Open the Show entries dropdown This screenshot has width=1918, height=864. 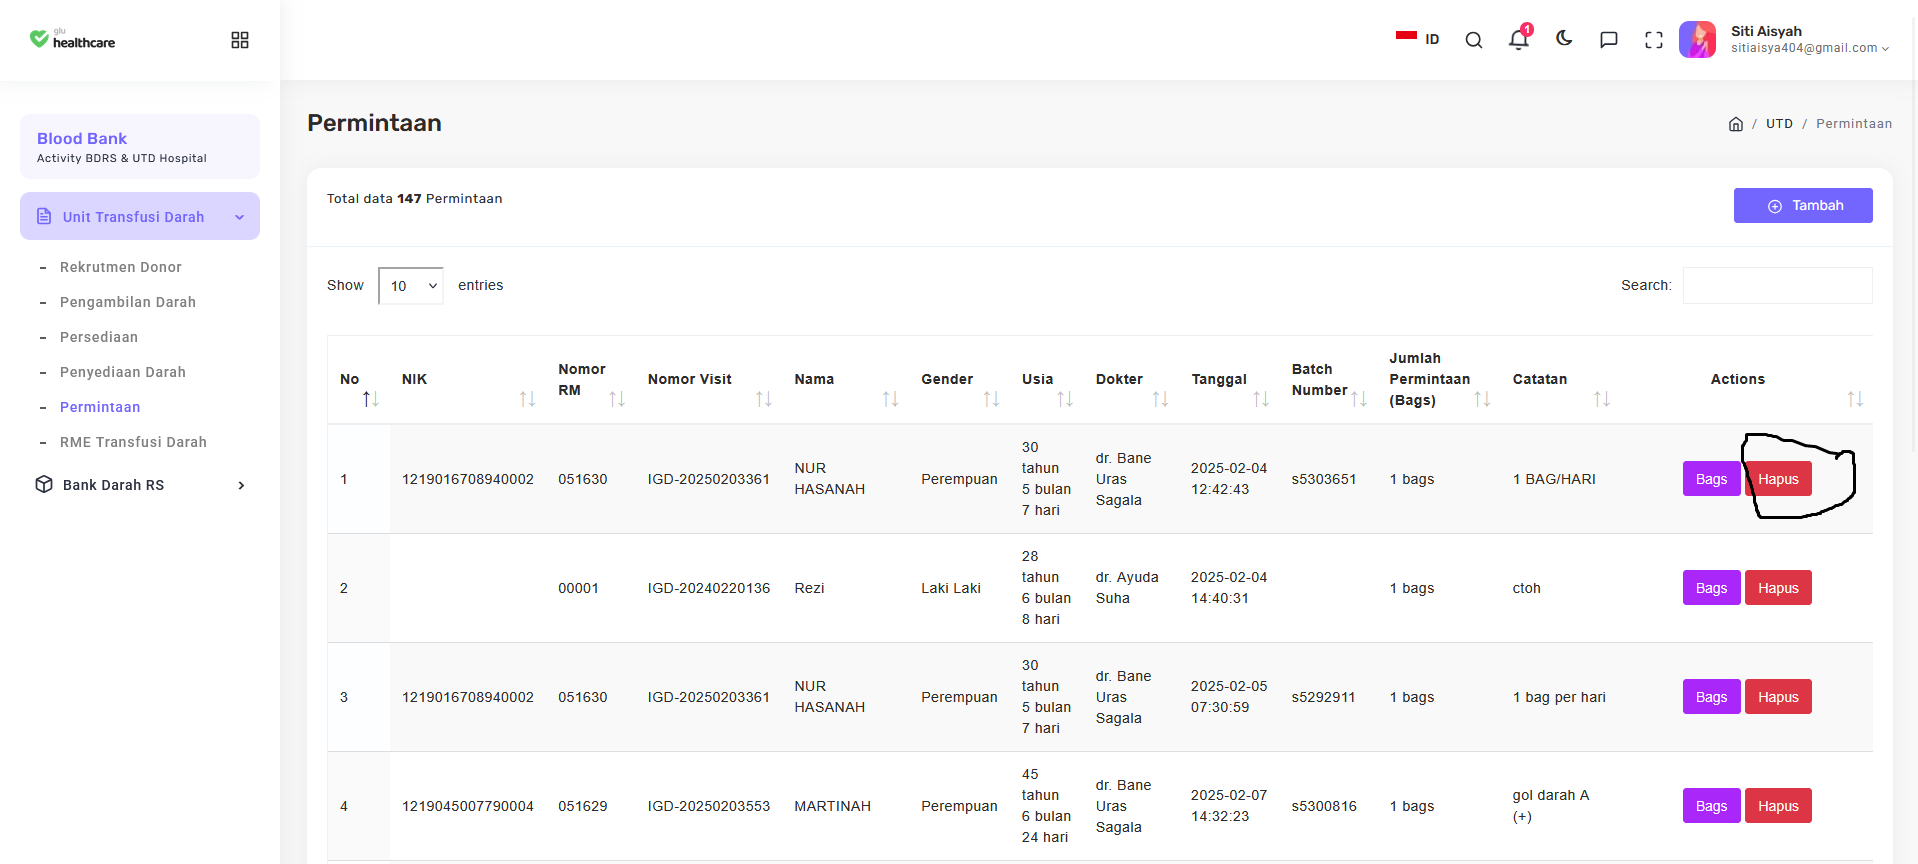coord(411,286)
